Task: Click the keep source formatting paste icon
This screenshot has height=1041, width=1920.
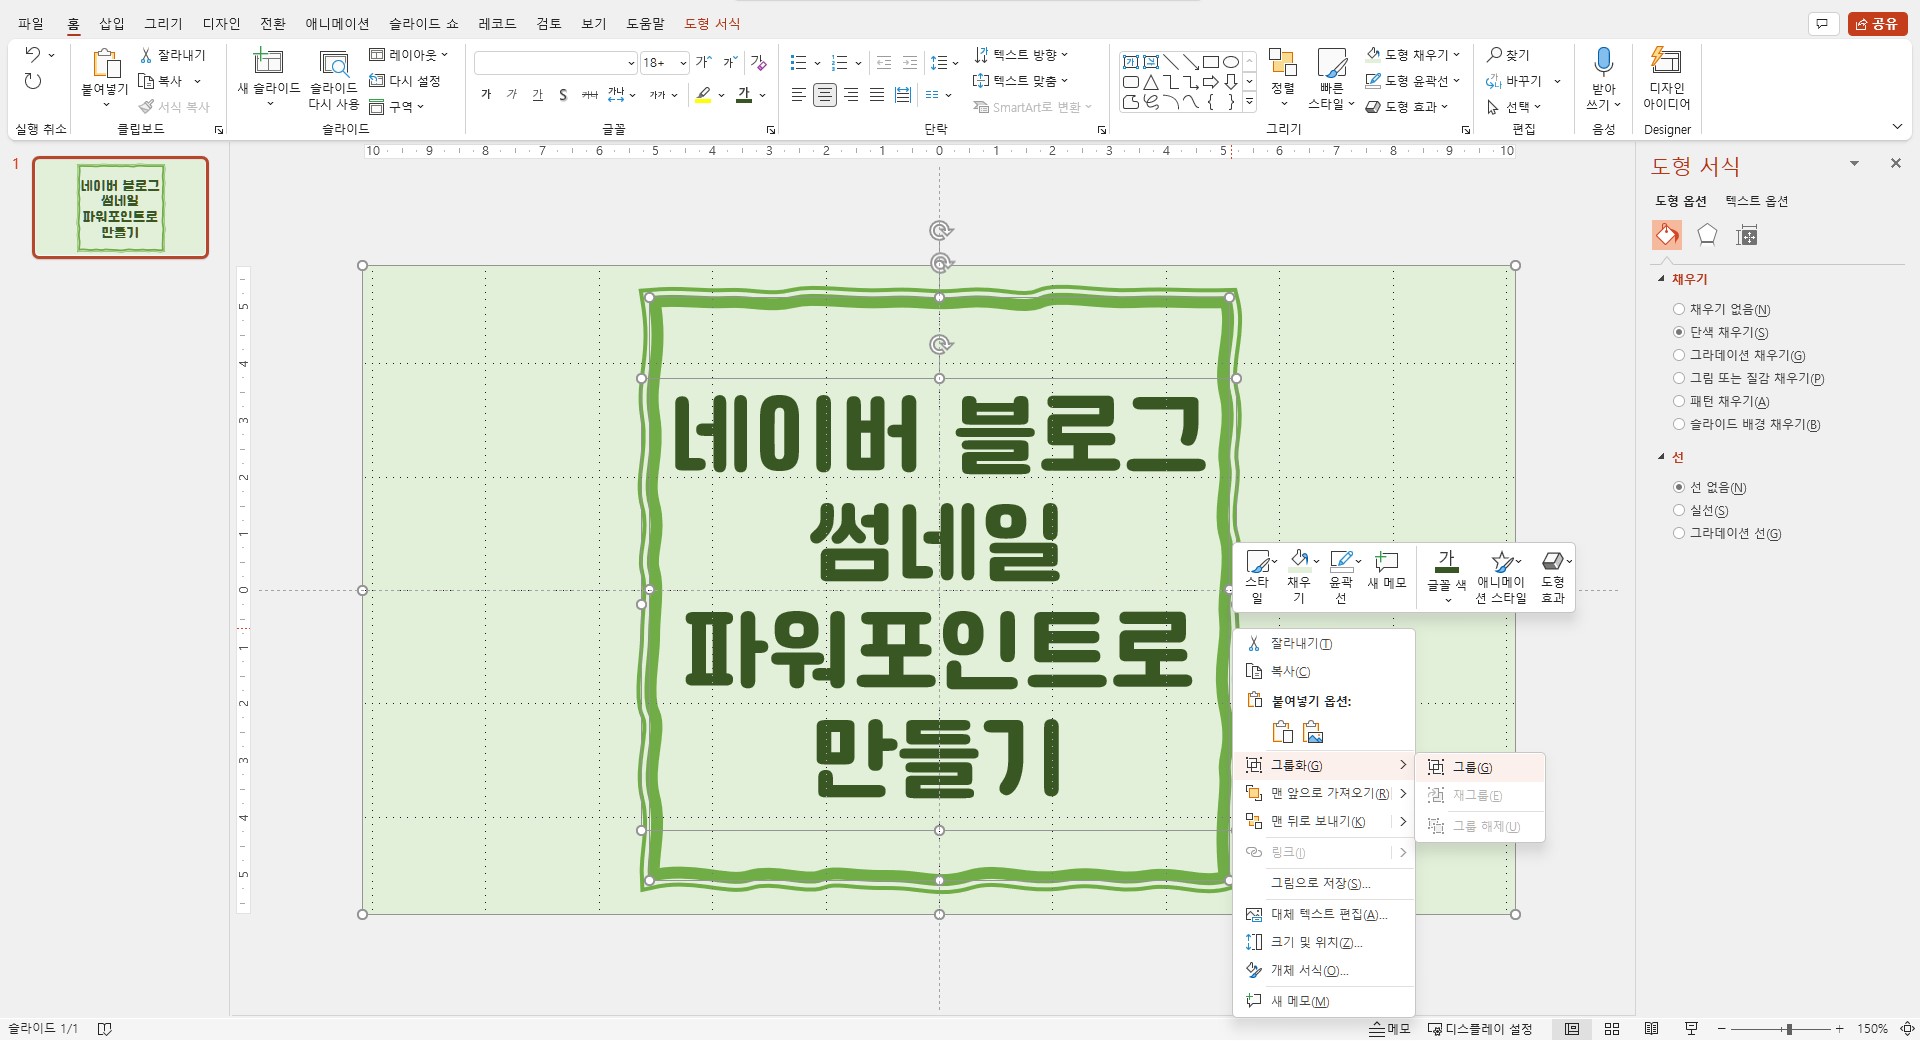Action: click(x=1282, y=733)
